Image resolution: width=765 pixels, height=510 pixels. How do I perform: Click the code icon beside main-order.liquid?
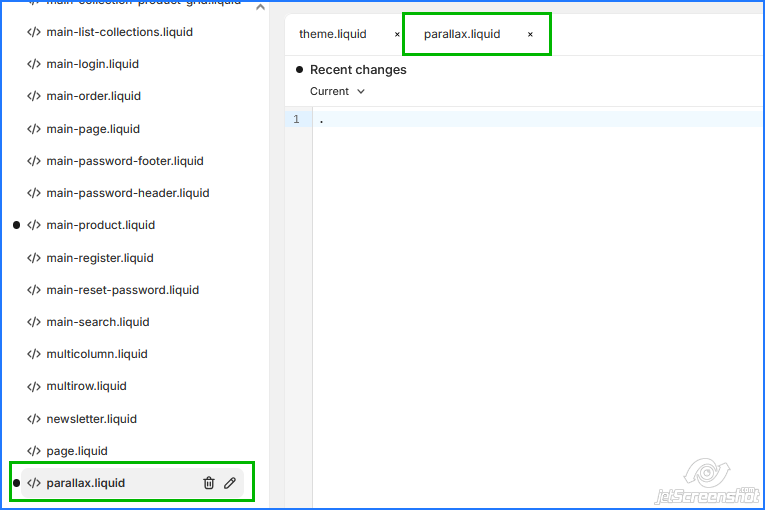coord(34,96)
